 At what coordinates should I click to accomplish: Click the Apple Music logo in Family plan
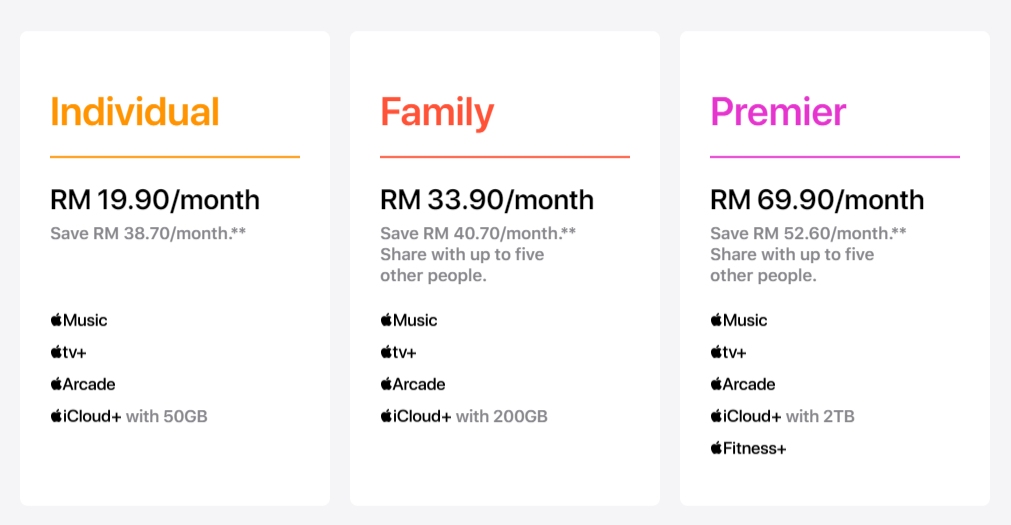tap(409, 320)
